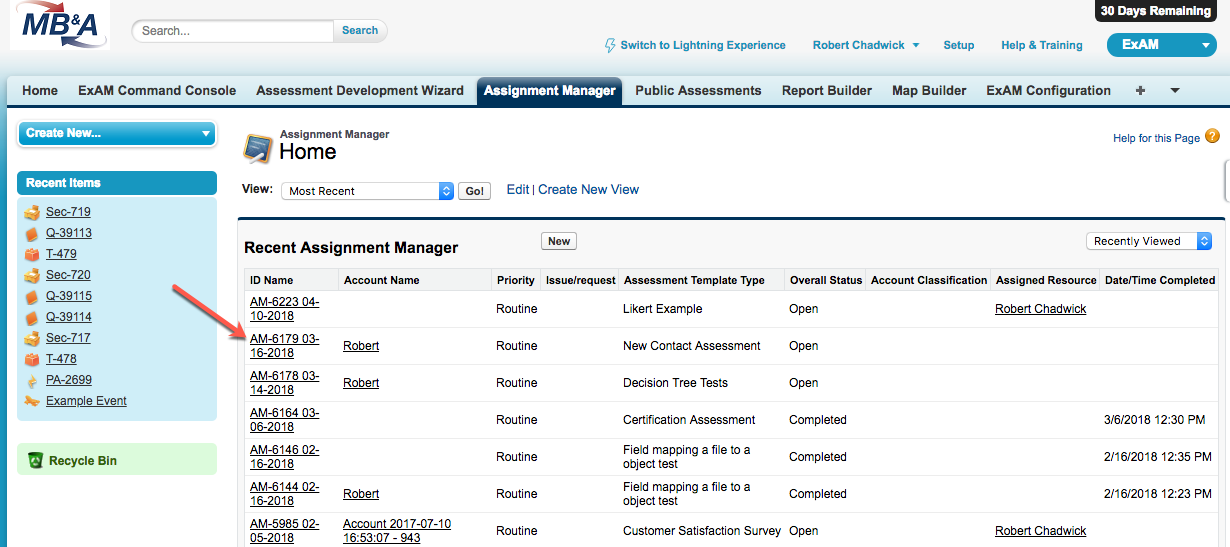Click the Help for this Page link

pyautogui.click(x=1156, y=138)
